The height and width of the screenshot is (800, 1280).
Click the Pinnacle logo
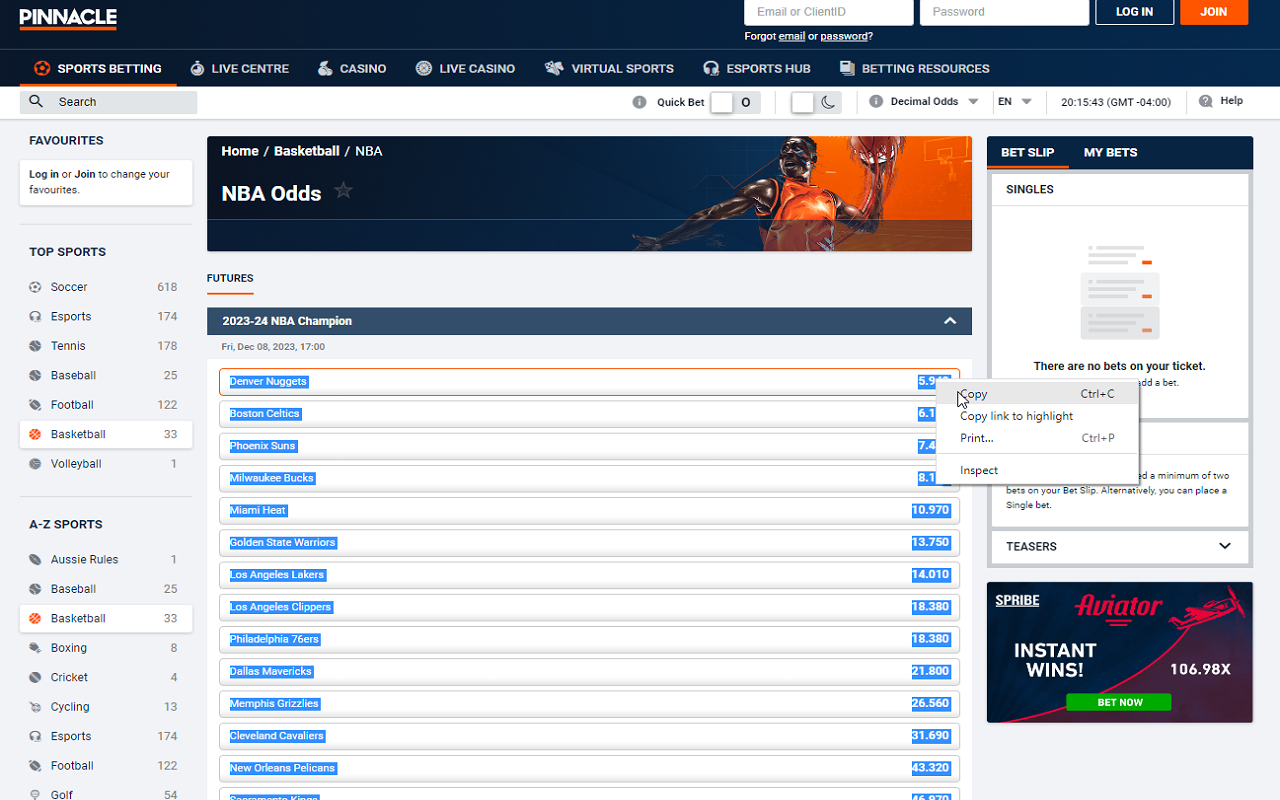point(68,18)
